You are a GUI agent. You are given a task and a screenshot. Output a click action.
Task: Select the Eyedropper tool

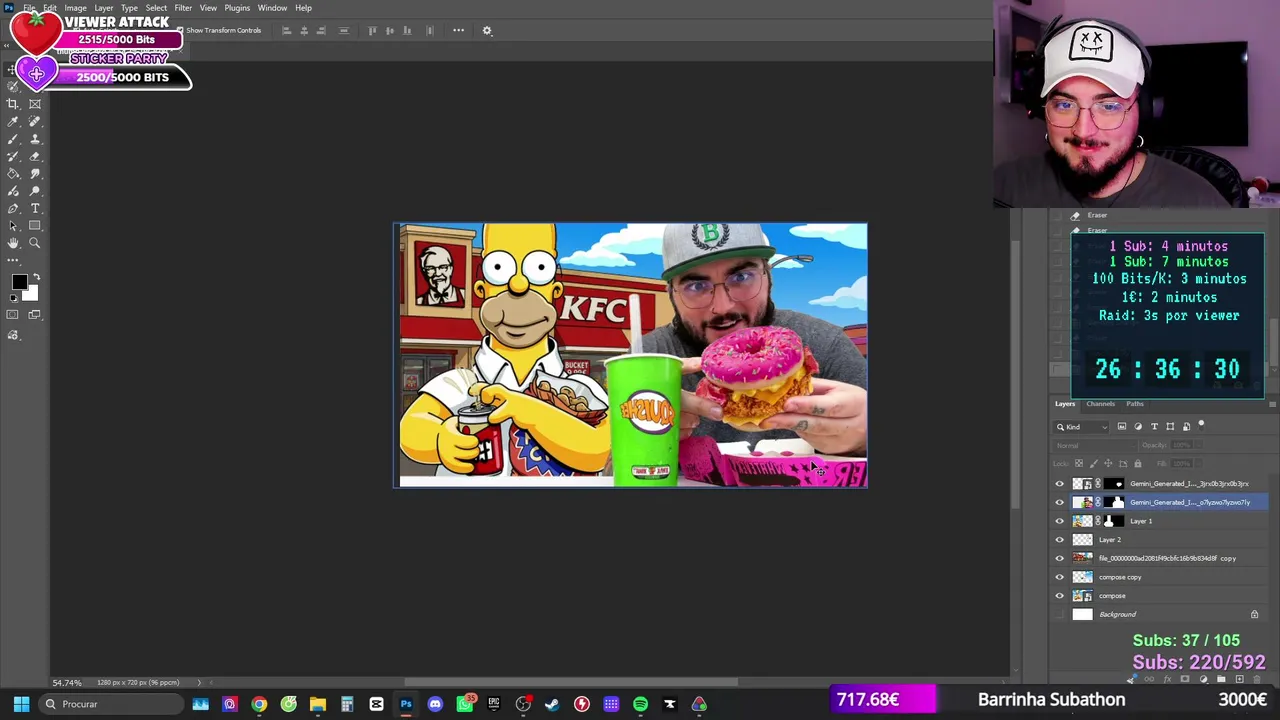(13, 121)
